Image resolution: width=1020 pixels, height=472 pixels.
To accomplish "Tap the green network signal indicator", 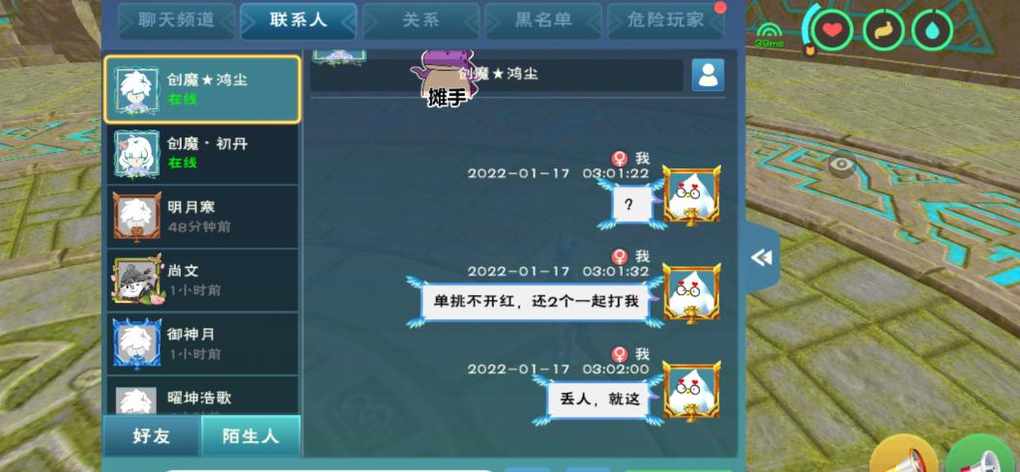I will point(770,35).
